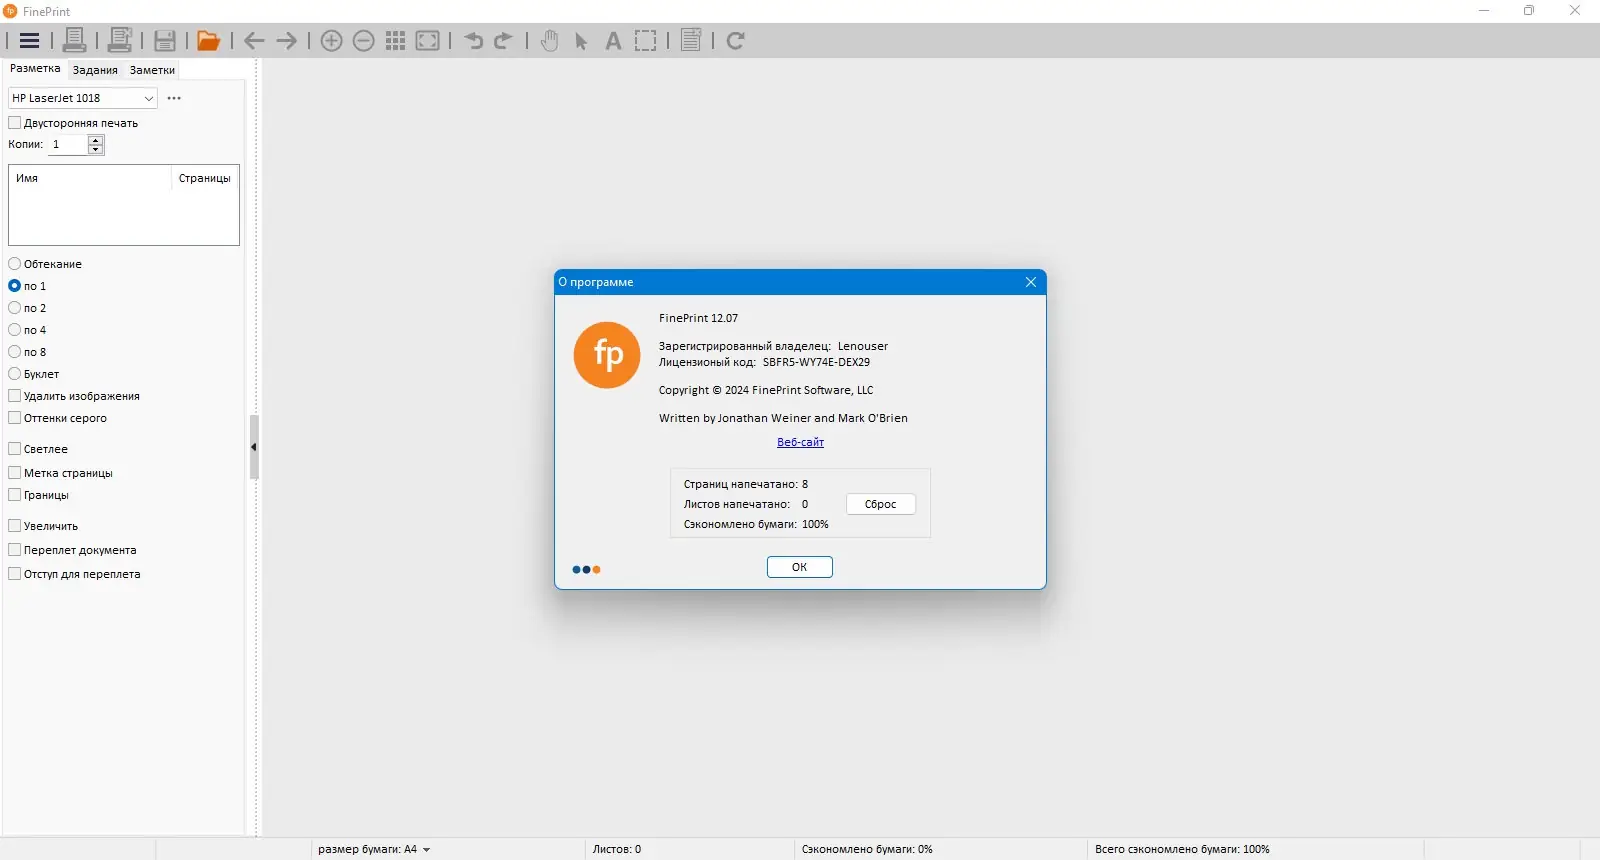Collapse the left panel with splitter arrow
The height and width of the screenshot is (860, 1600).
(254, 447)
